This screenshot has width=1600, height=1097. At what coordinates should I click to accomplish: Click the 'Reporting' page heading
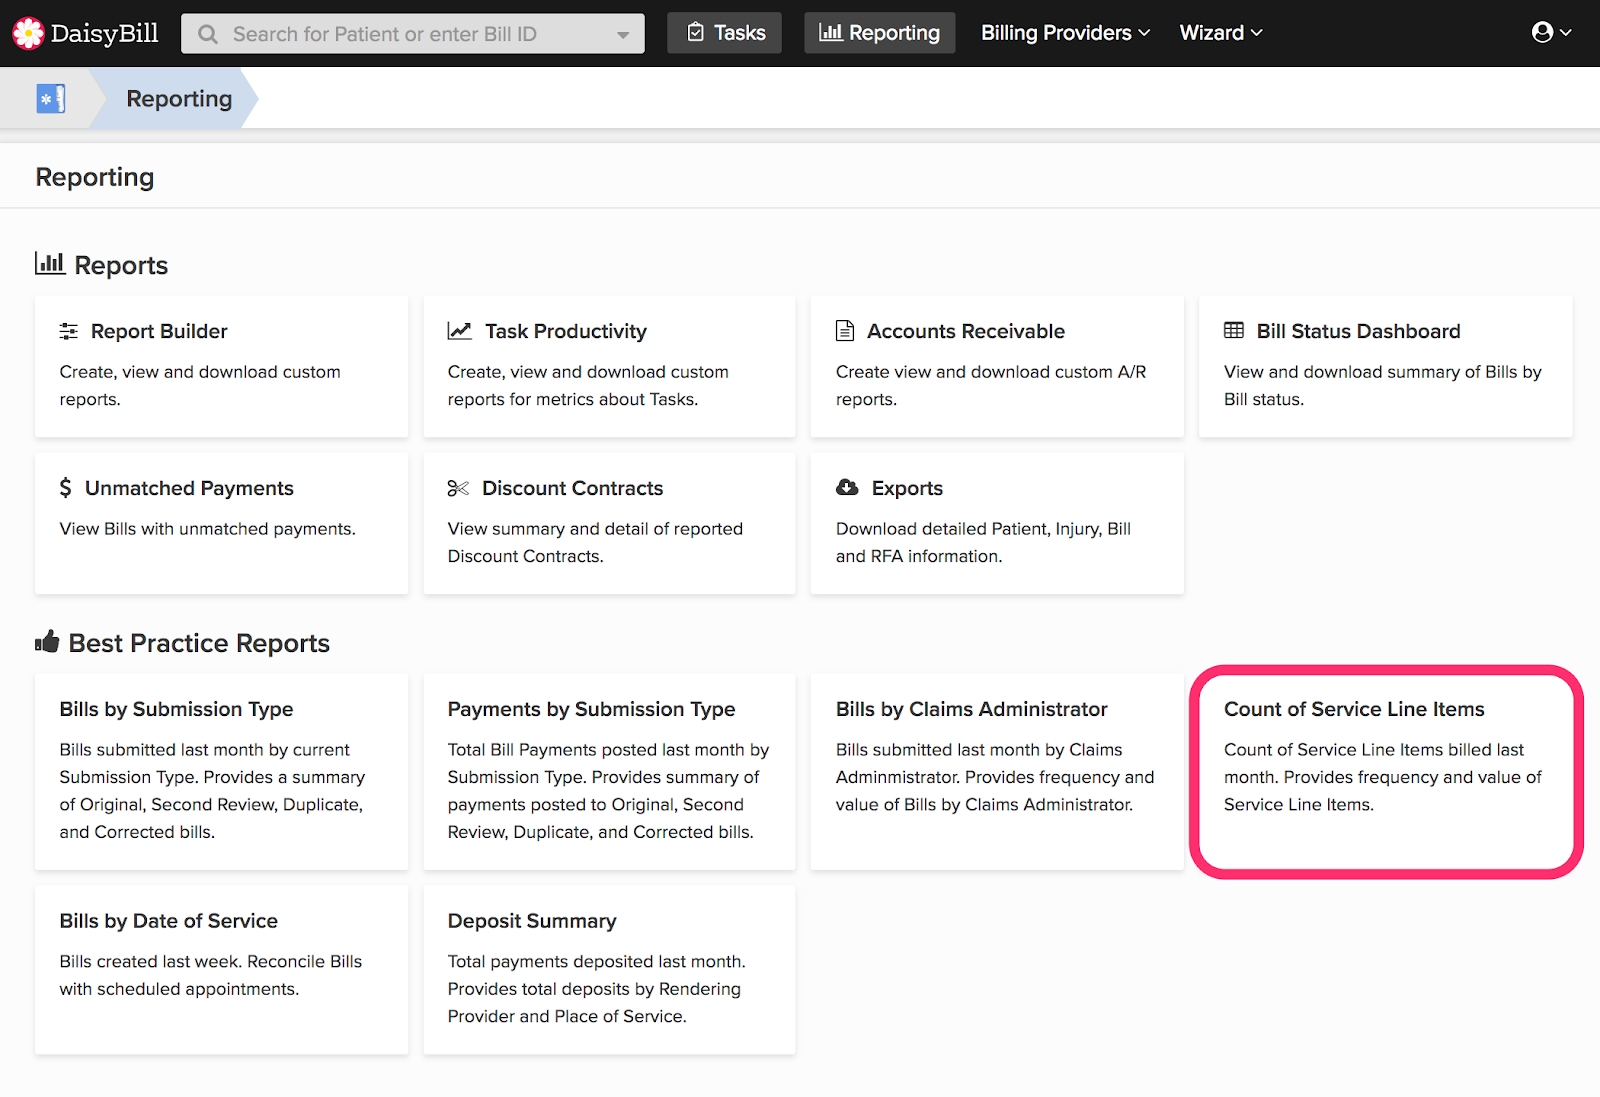click(95, 177)
